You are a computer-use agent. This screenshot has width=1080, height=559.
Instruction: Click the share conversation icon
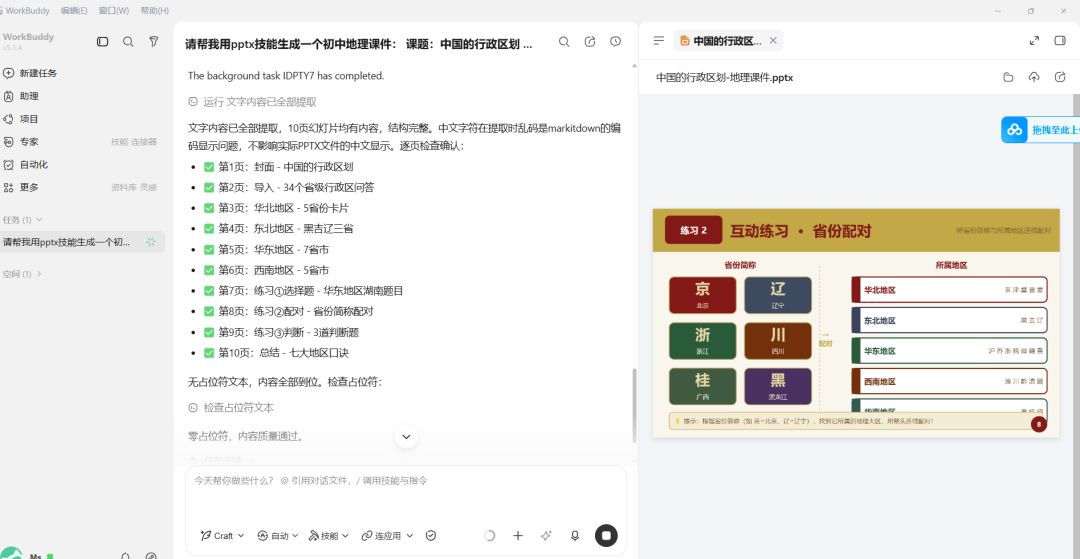pyautogui.click(x=590, y=42)
